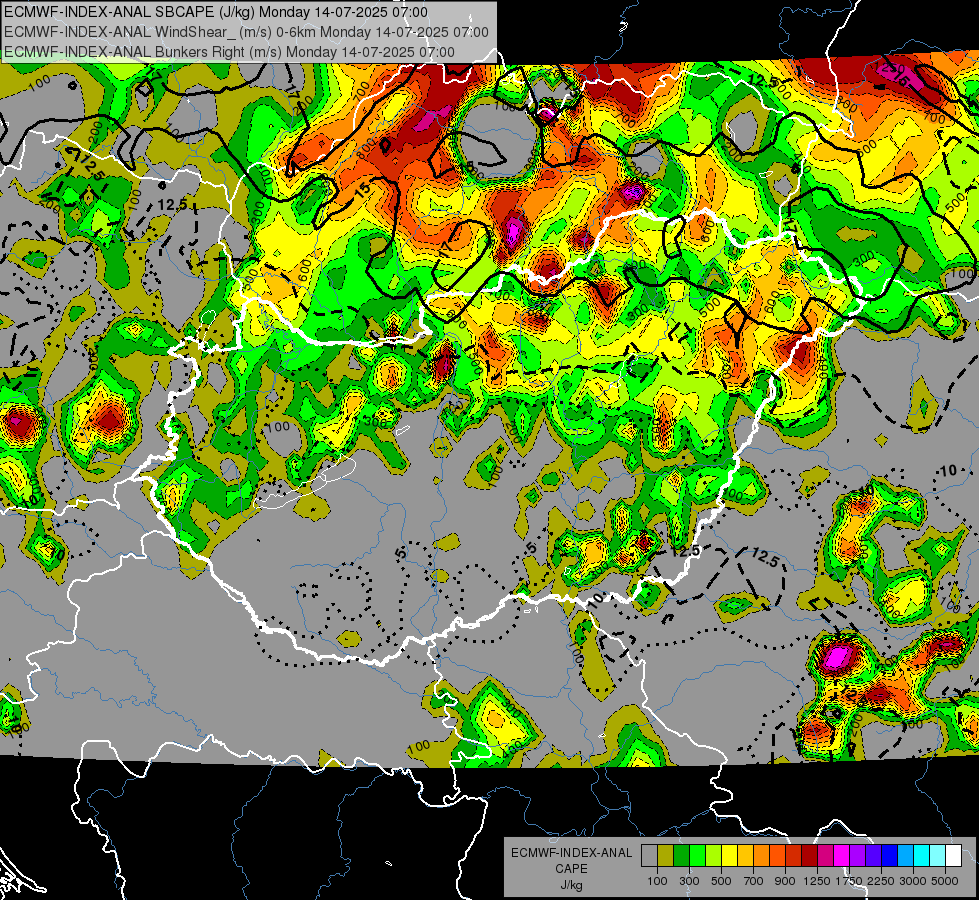Click the 5000 value on the legend scale
Image resolution: width=979 pixels, height=900 pixels.
click(x=945, y=881)
